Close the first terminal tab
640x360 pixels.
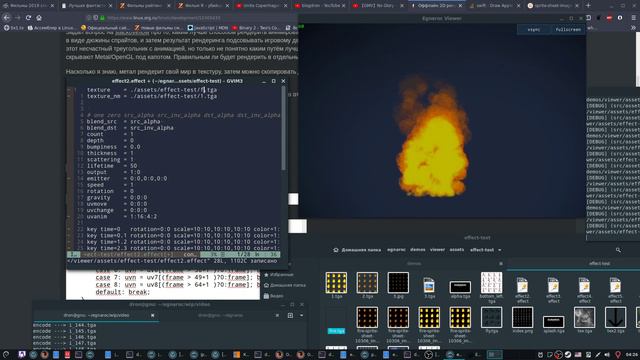coord(152,315)
